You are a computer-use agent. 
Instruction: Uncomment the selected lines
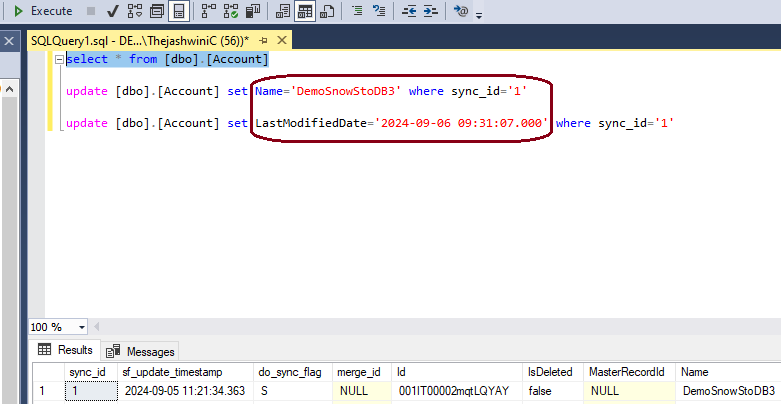379,11
